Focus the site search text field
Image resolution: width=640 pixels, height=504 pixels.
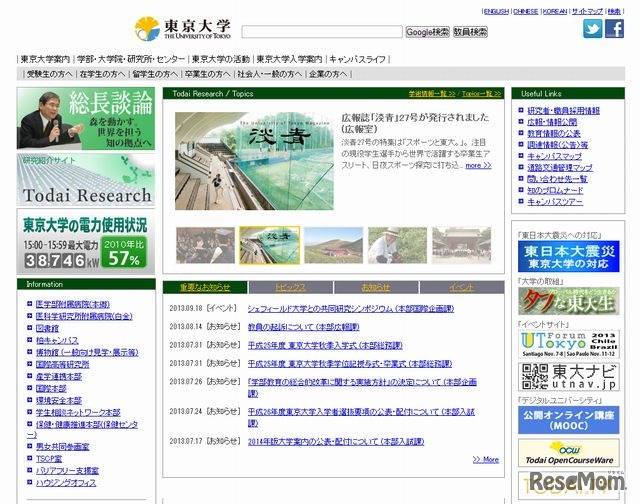click(322, 32)
